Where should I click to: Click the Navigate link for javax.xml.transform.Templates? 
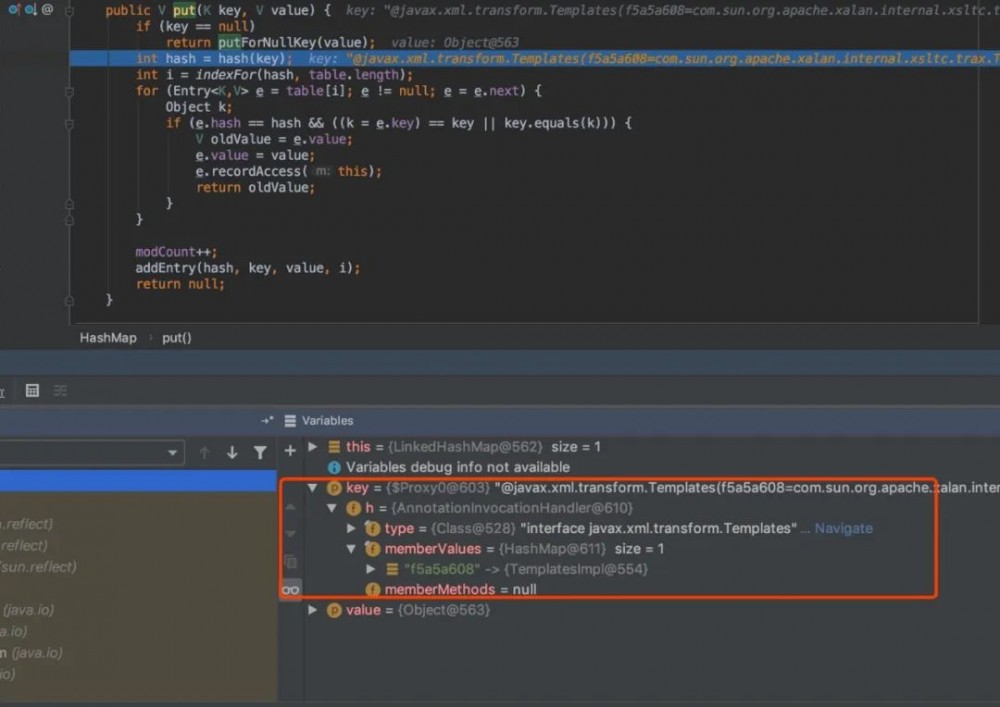pyautogui.click(x=843, y=528)
